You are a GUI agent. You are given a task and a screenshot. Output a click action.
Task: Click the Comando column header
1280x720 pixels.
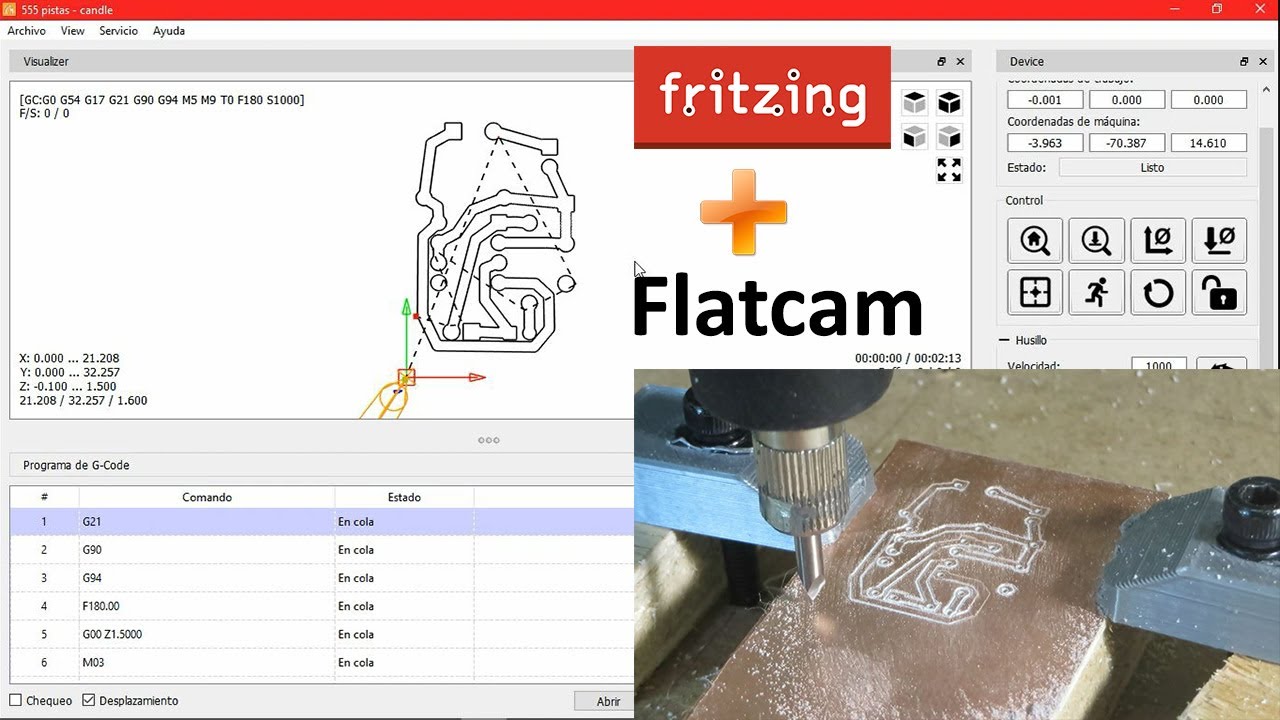click(x=207, y=497)
